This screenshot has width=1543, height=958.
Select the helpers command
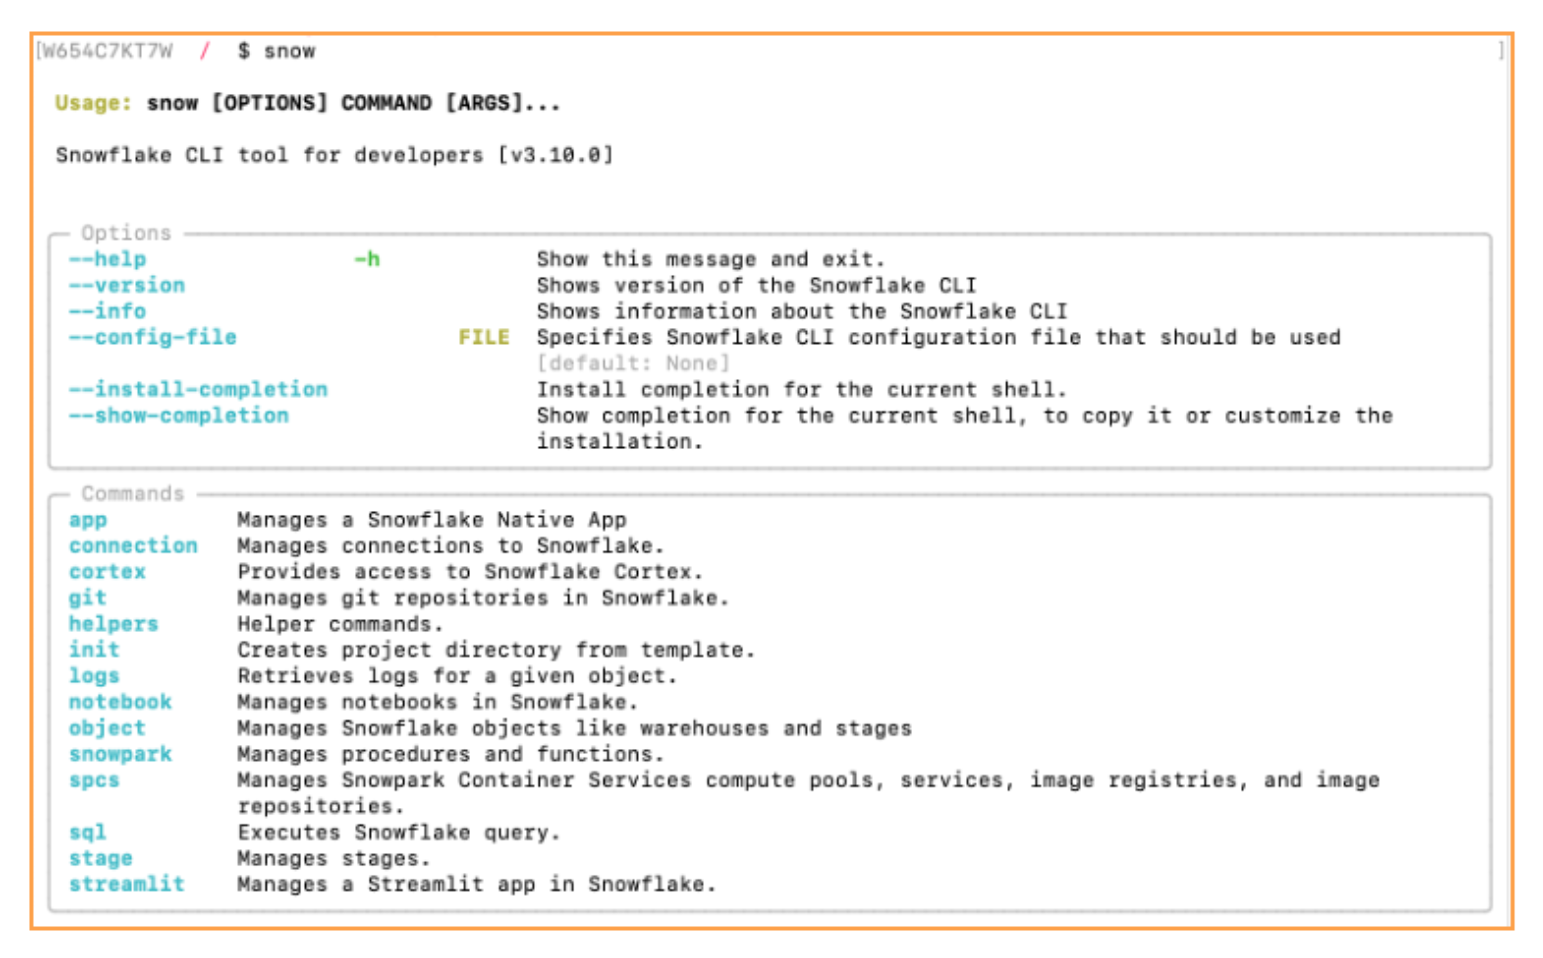[x=114, y=624]
